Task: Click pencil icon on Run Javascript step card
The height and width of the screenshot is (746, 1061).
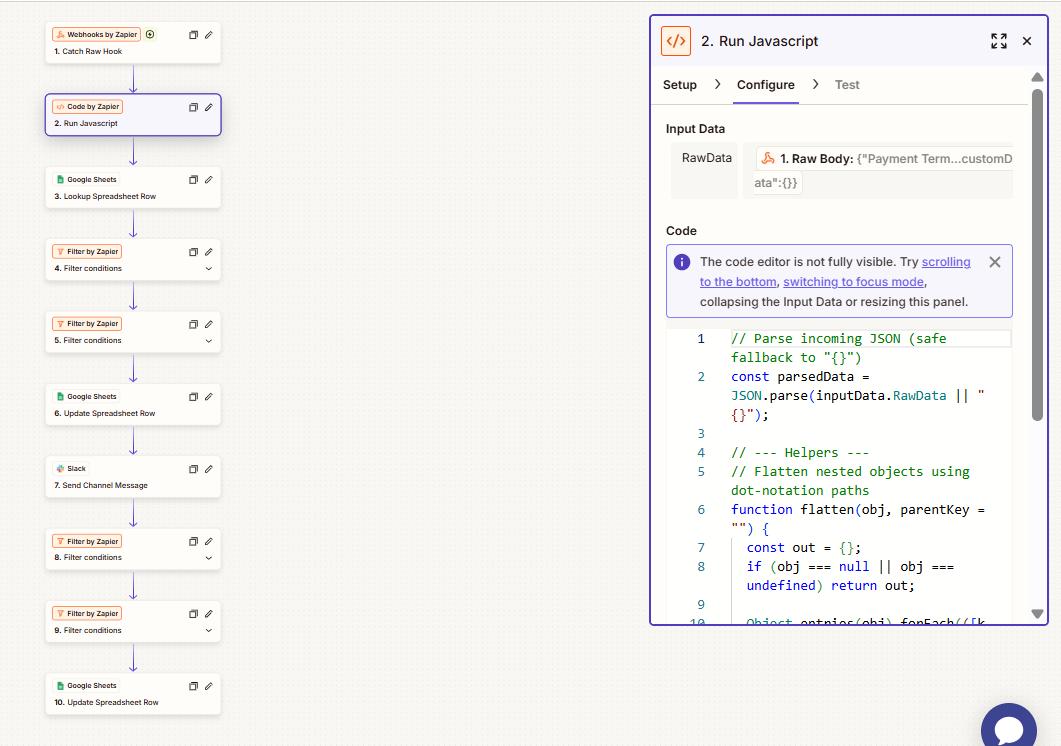Action: coord(208,107)
